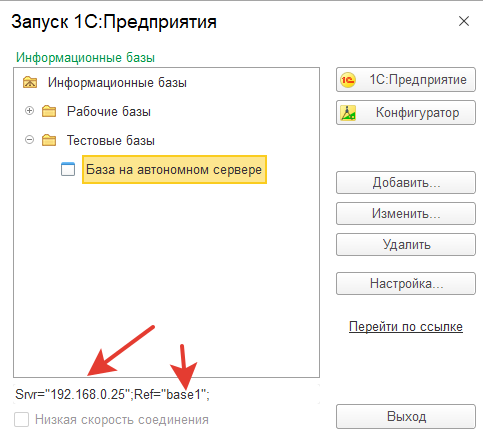Click the Рабочие базы folder icon
The height and width of the screenshot is (437, 483).
click(49, 111)
